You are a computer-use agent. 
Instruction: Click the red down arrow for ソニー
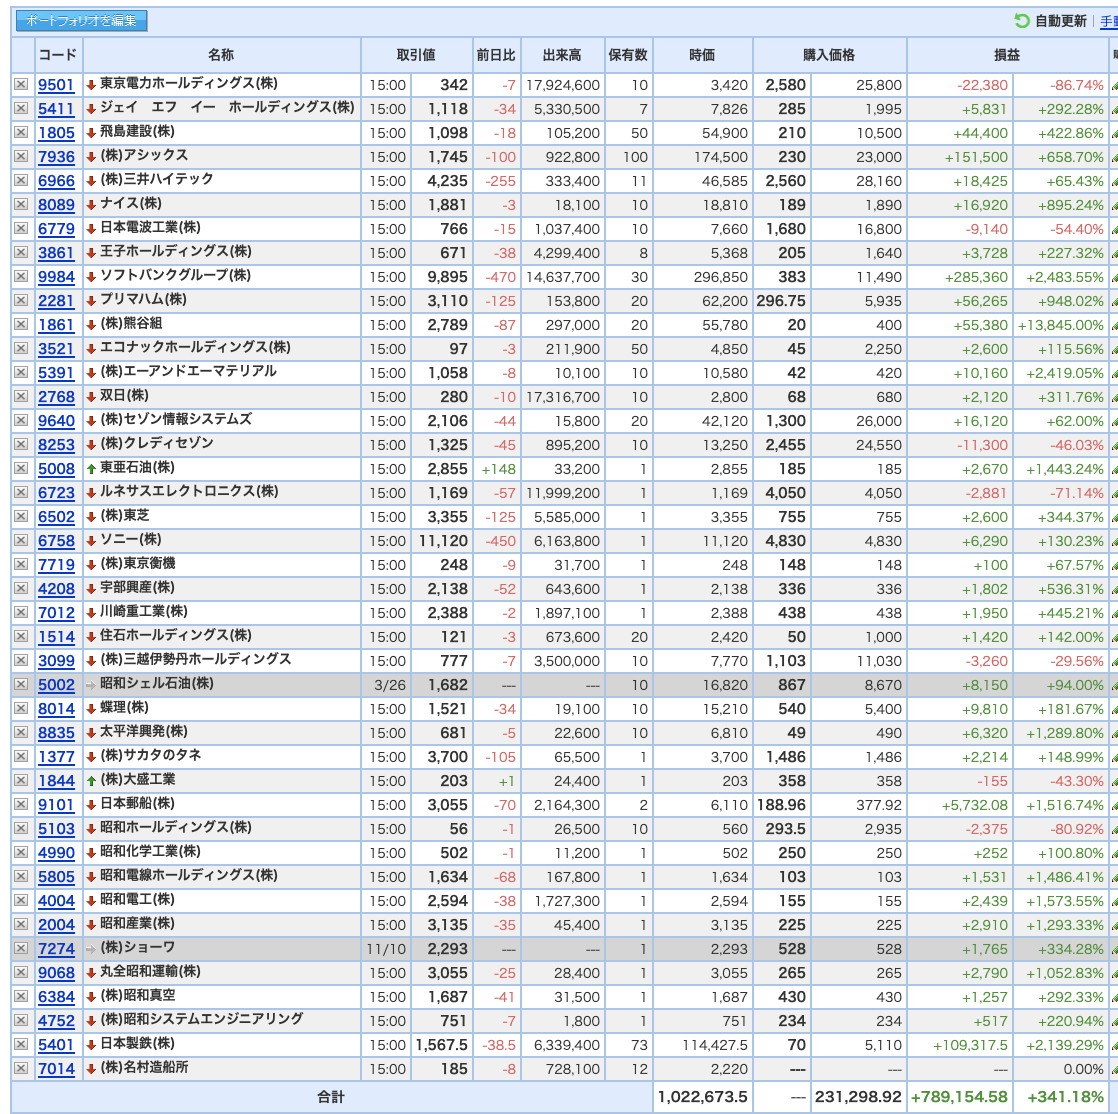pos(91,541)
